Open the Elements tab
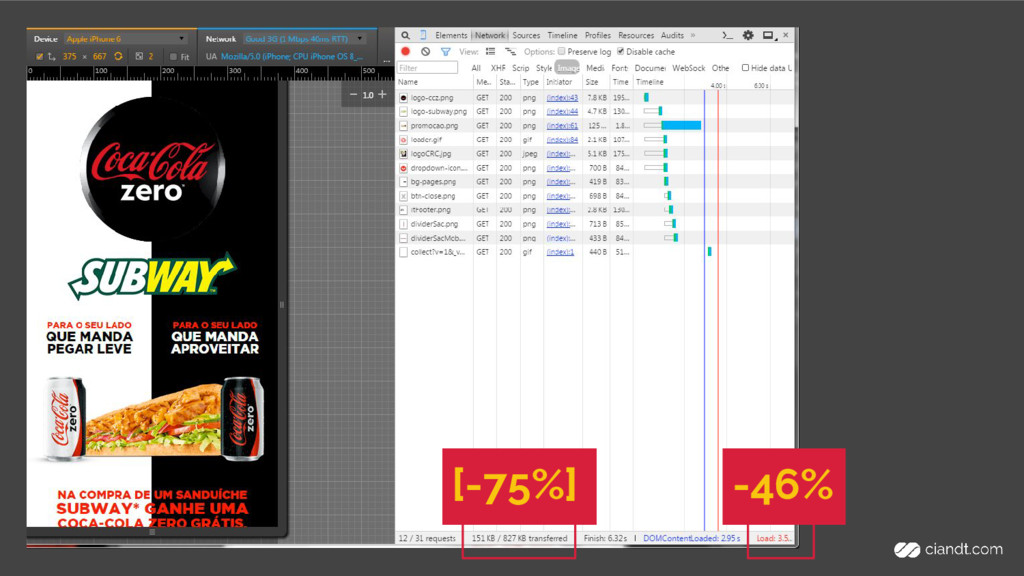The width and height of the screenshot is (1024, 576). (451, 35)
